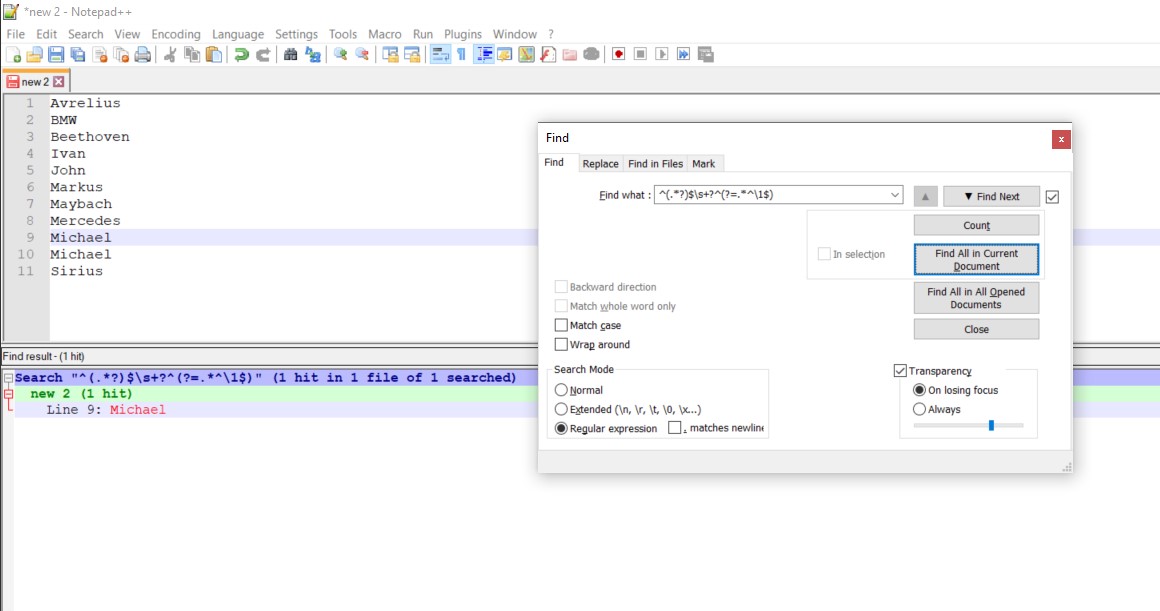The height and width of the screenshot is (611, 1160).
Task: Click Find All in All Opened Documents
Action: [977, 298]
